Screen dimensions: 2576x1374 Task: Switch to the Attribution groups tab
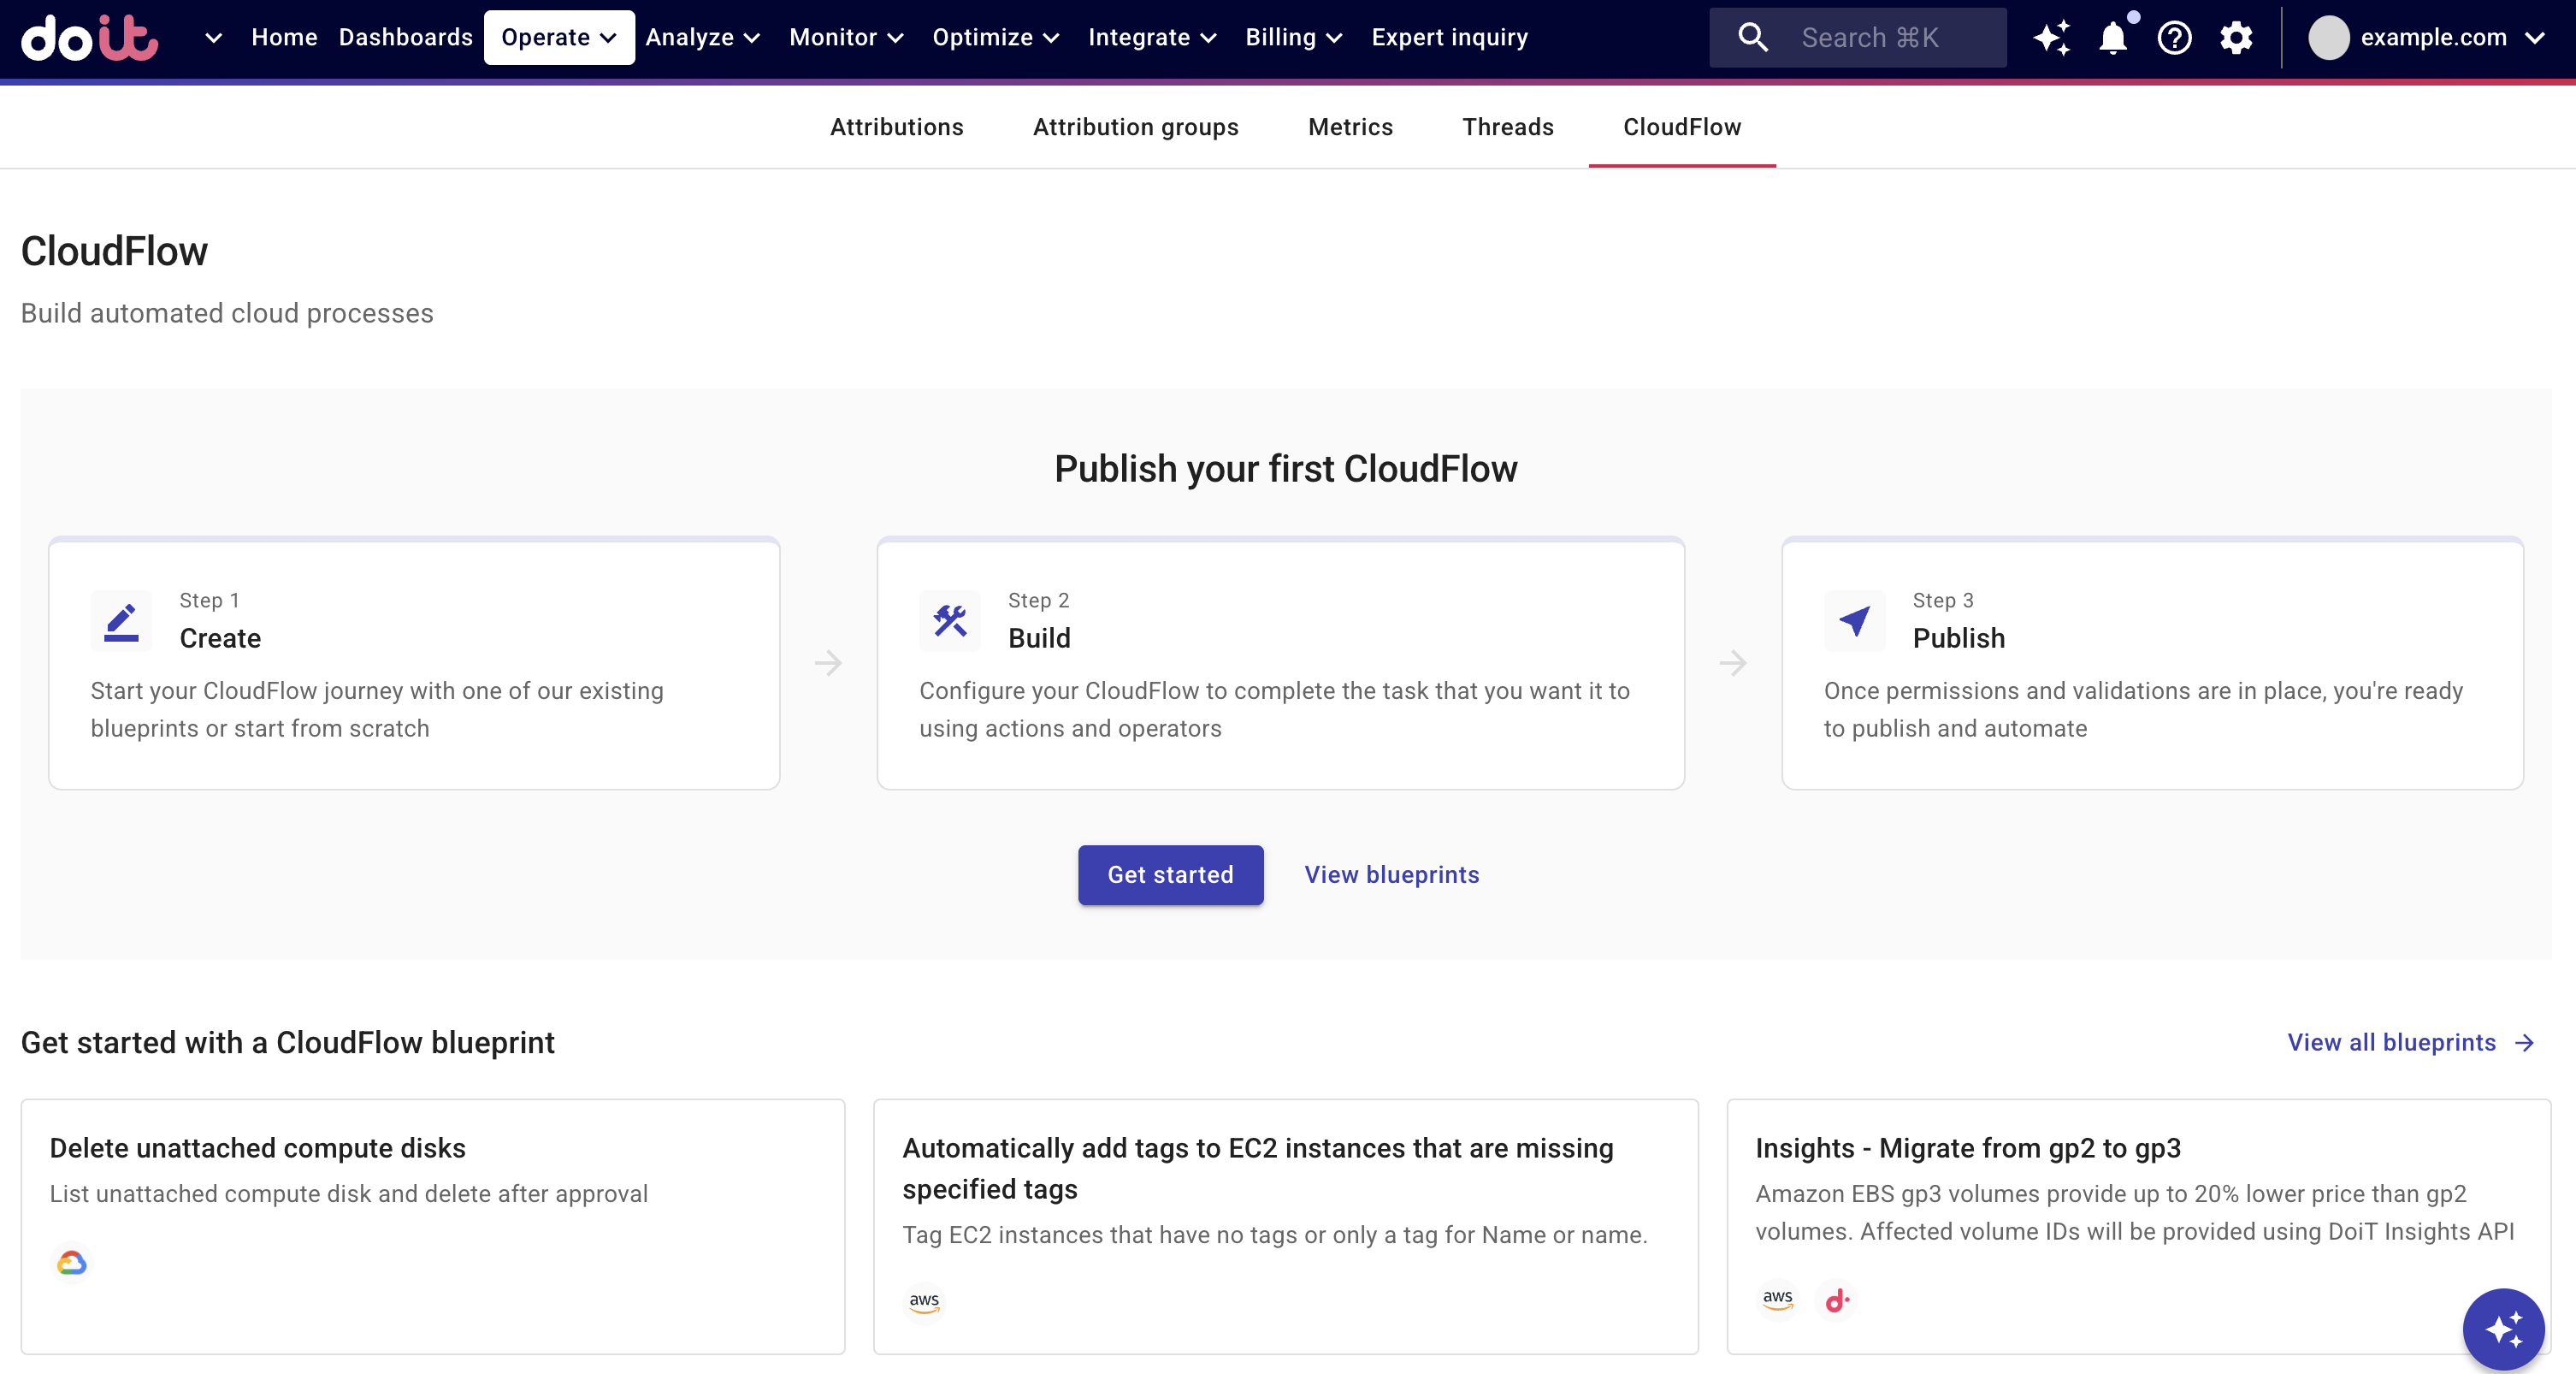tap(1135, 127)
